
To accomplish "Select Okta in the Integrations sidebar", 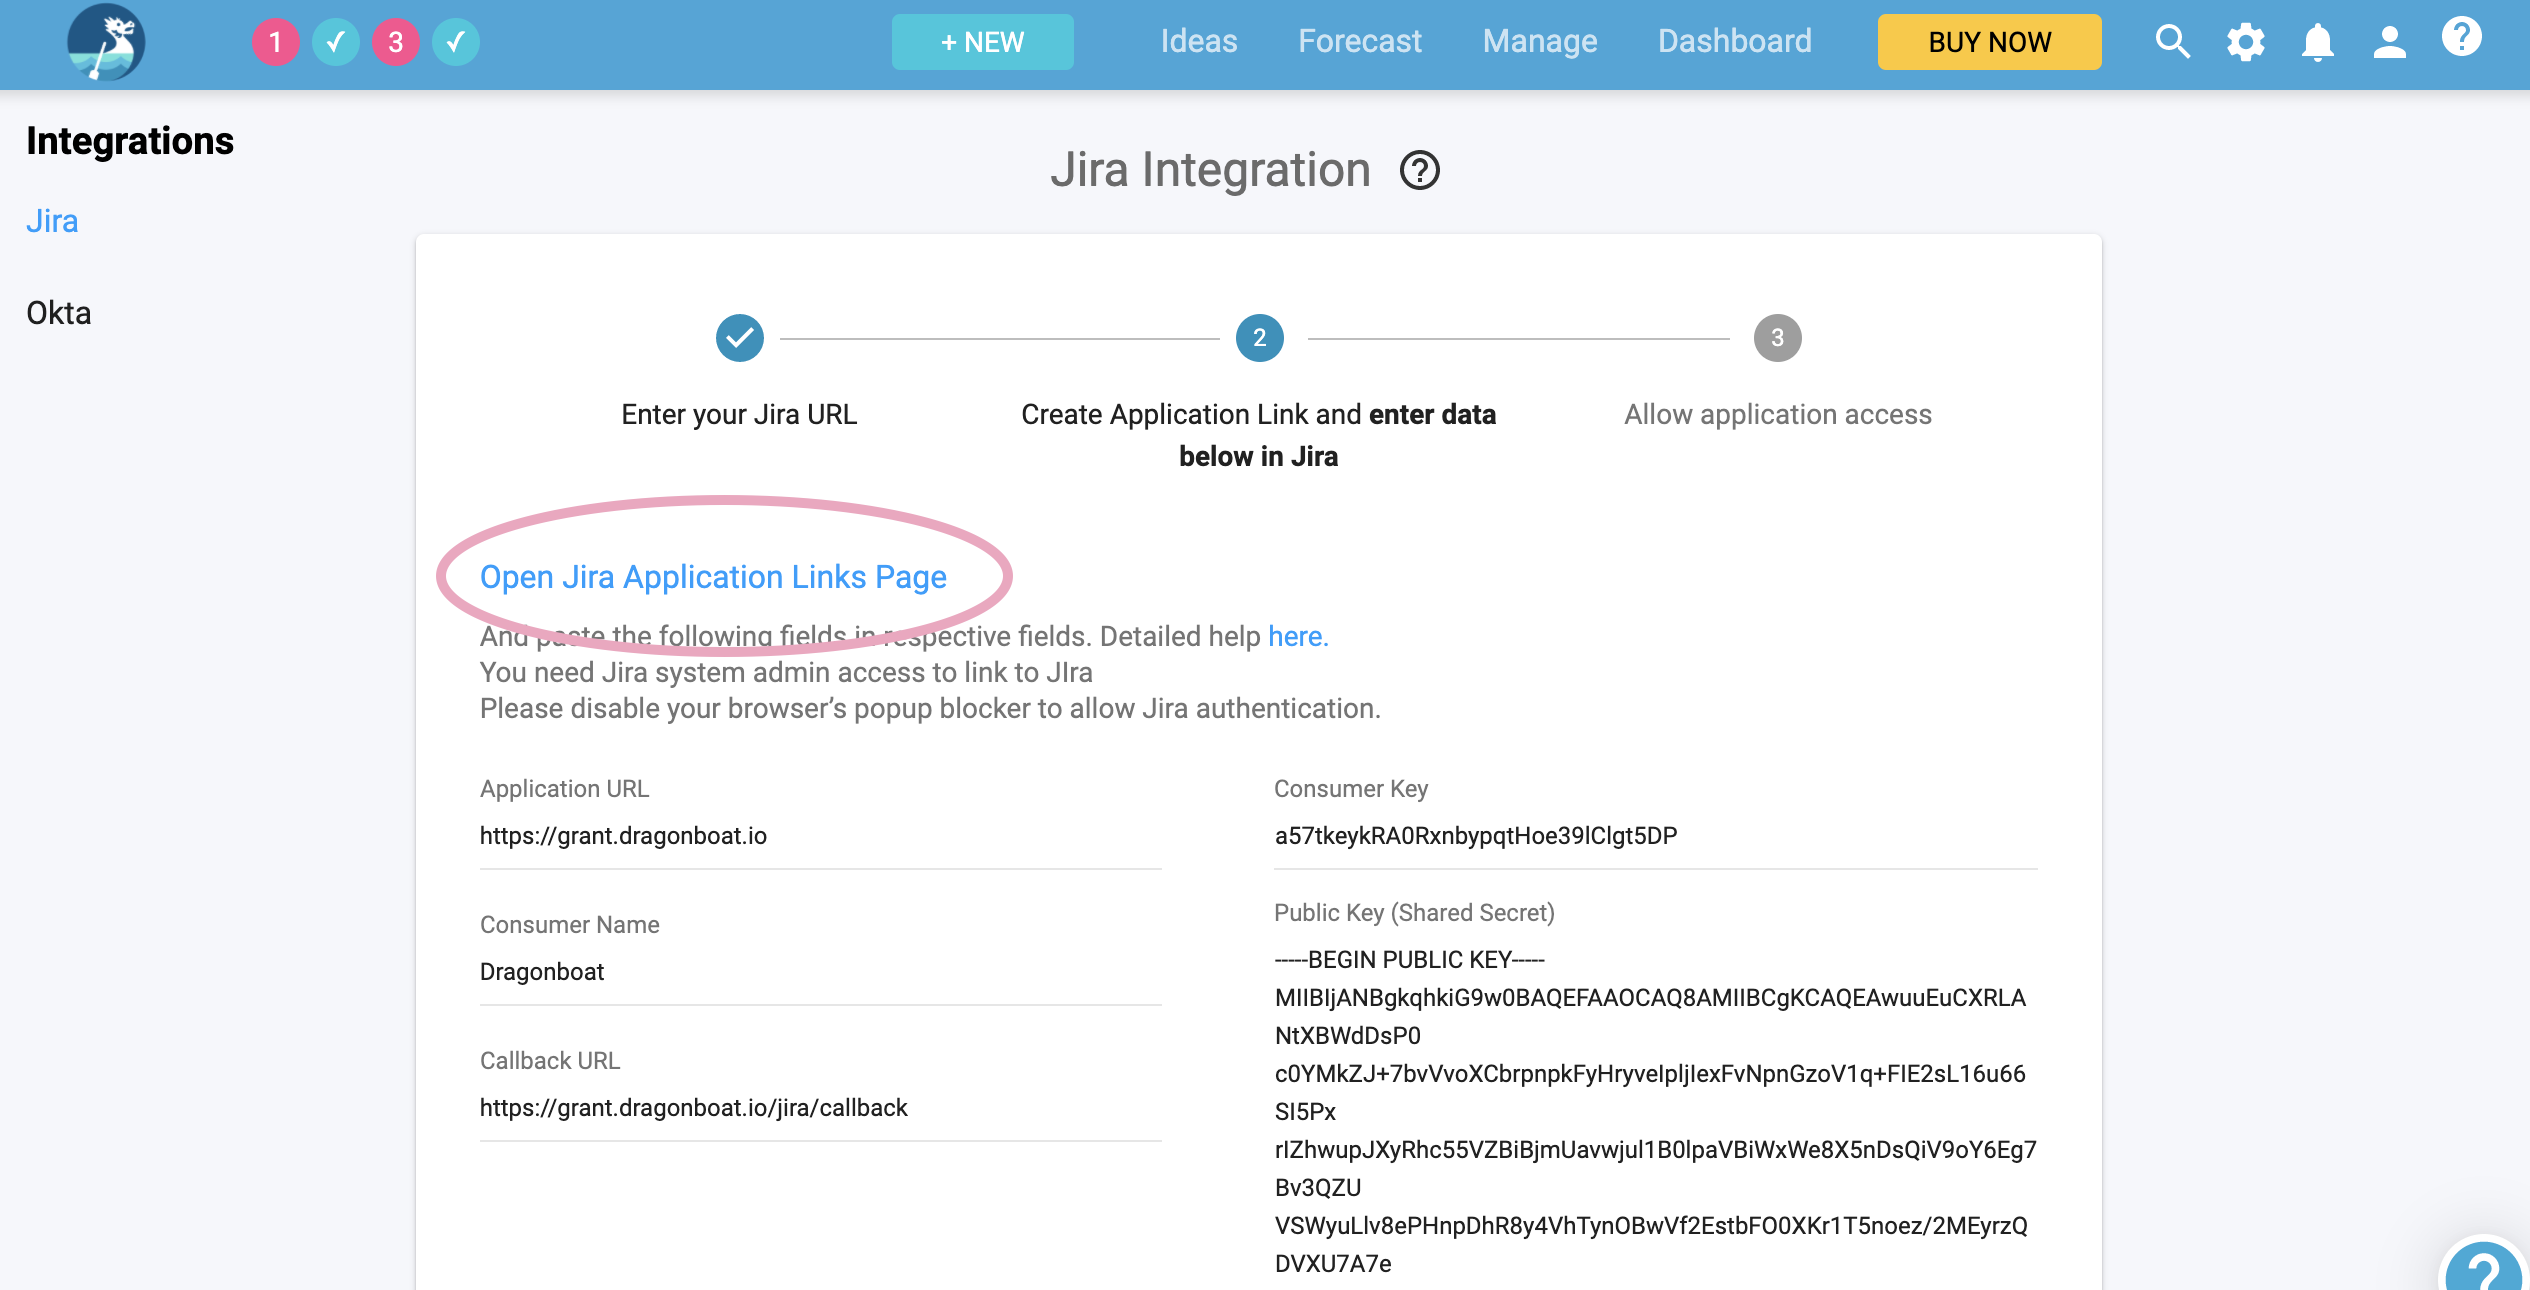I will (x=59, y=313).
